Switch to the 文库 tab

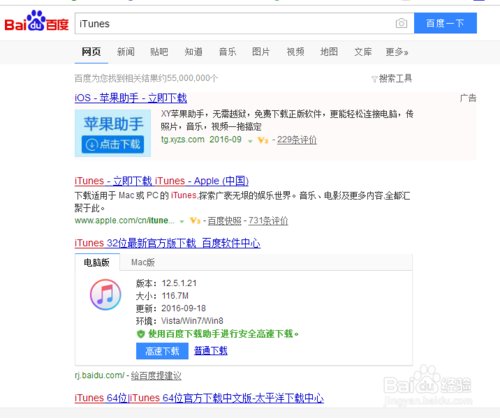coord(363,52)
